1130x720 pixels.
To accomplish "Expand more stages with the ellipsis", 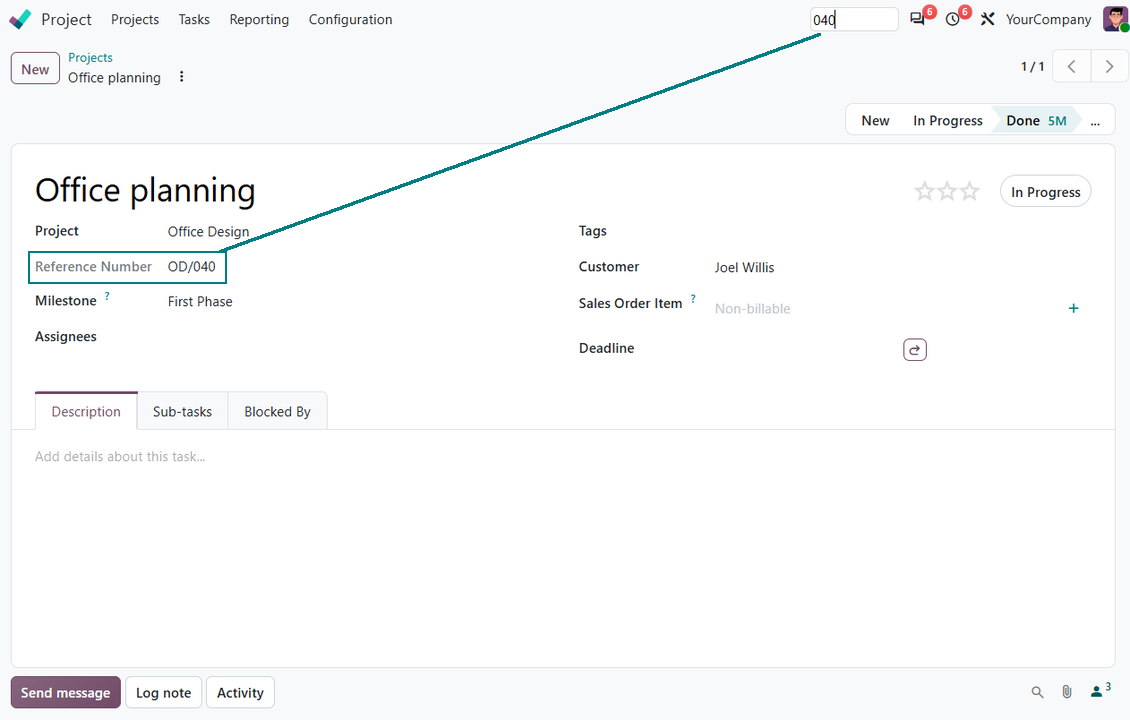I will (x=1095, y=121).
